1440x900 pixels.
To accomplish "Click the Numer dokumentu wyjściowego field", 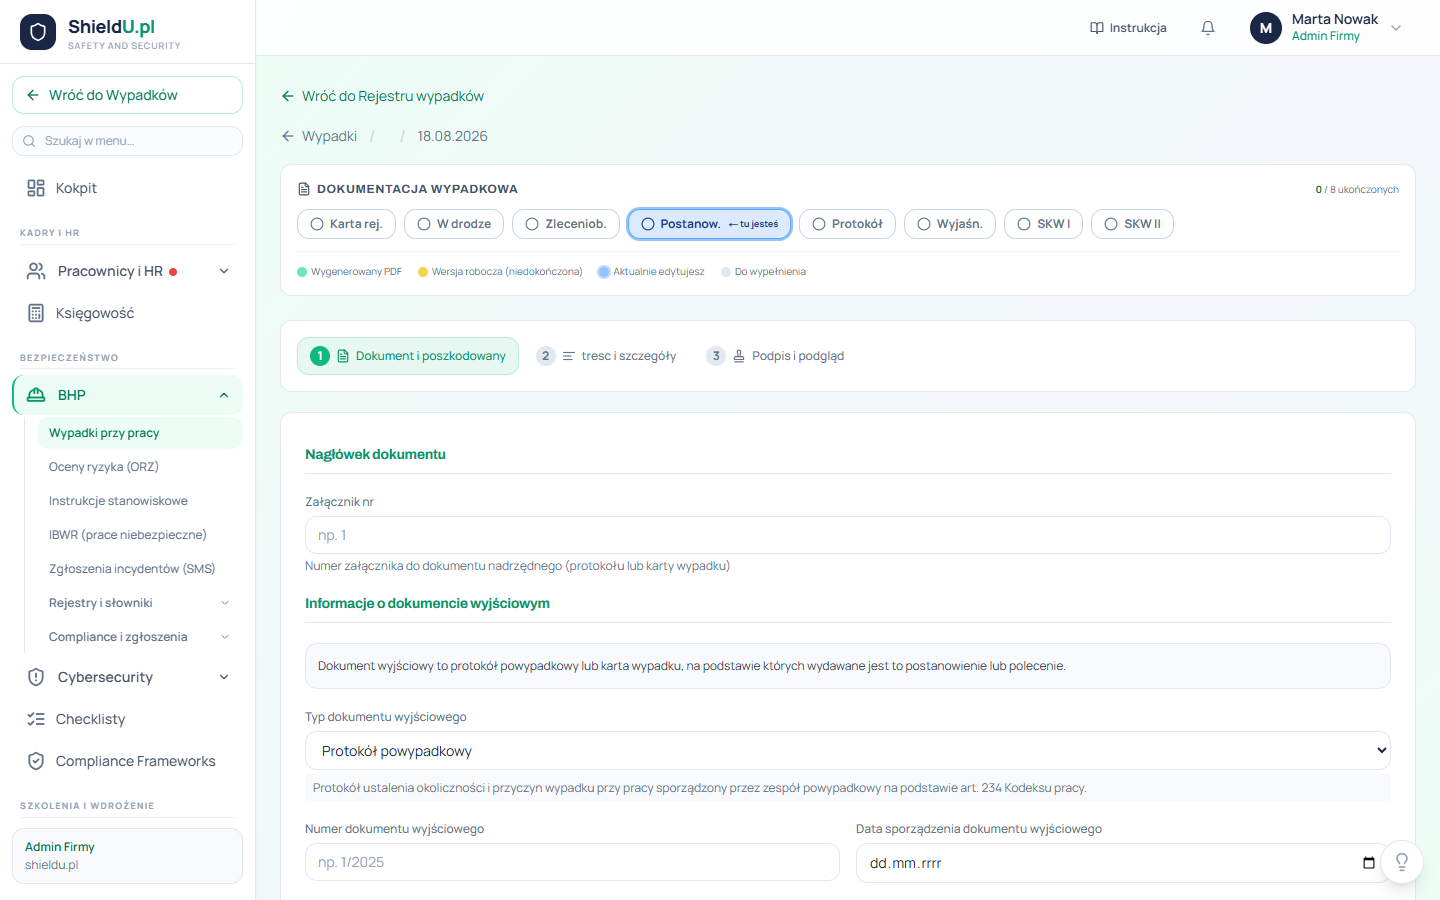I will tap(572, 862).
